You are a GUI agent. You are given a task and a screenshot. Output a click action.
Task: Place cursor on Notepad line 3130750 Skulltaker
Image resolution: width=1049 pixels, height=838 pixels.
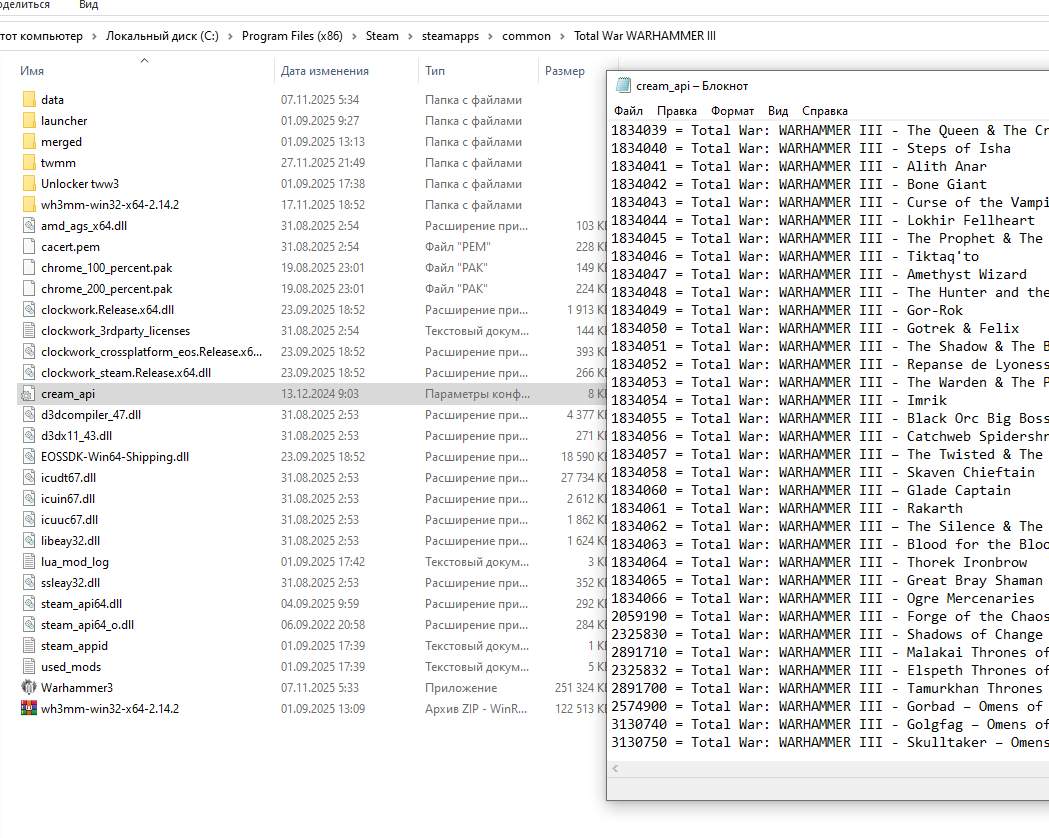(x=830, y=742)
